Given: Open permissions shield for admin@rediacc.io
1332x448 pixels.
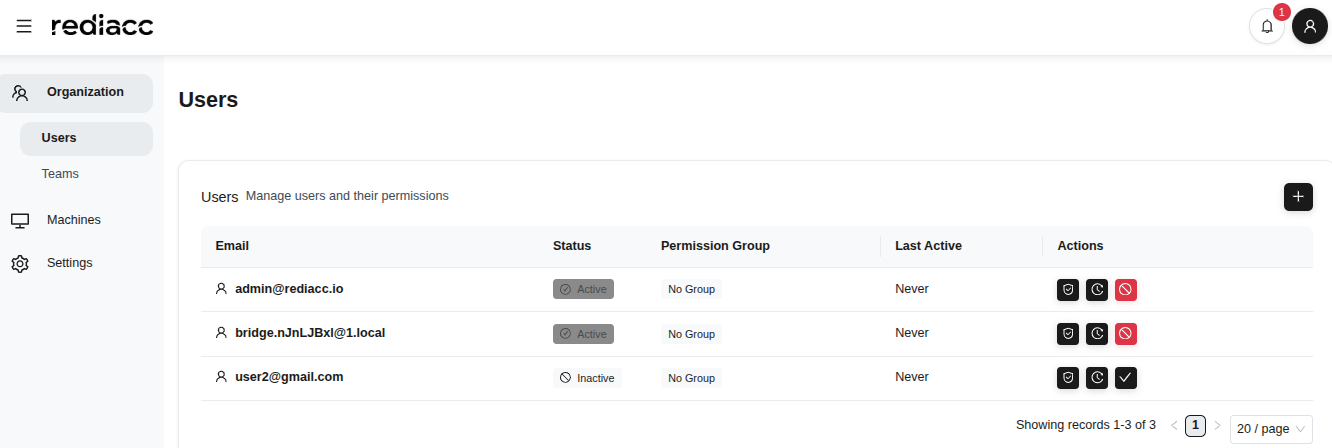Looking at the screenshot, I should pos(1068,289).
